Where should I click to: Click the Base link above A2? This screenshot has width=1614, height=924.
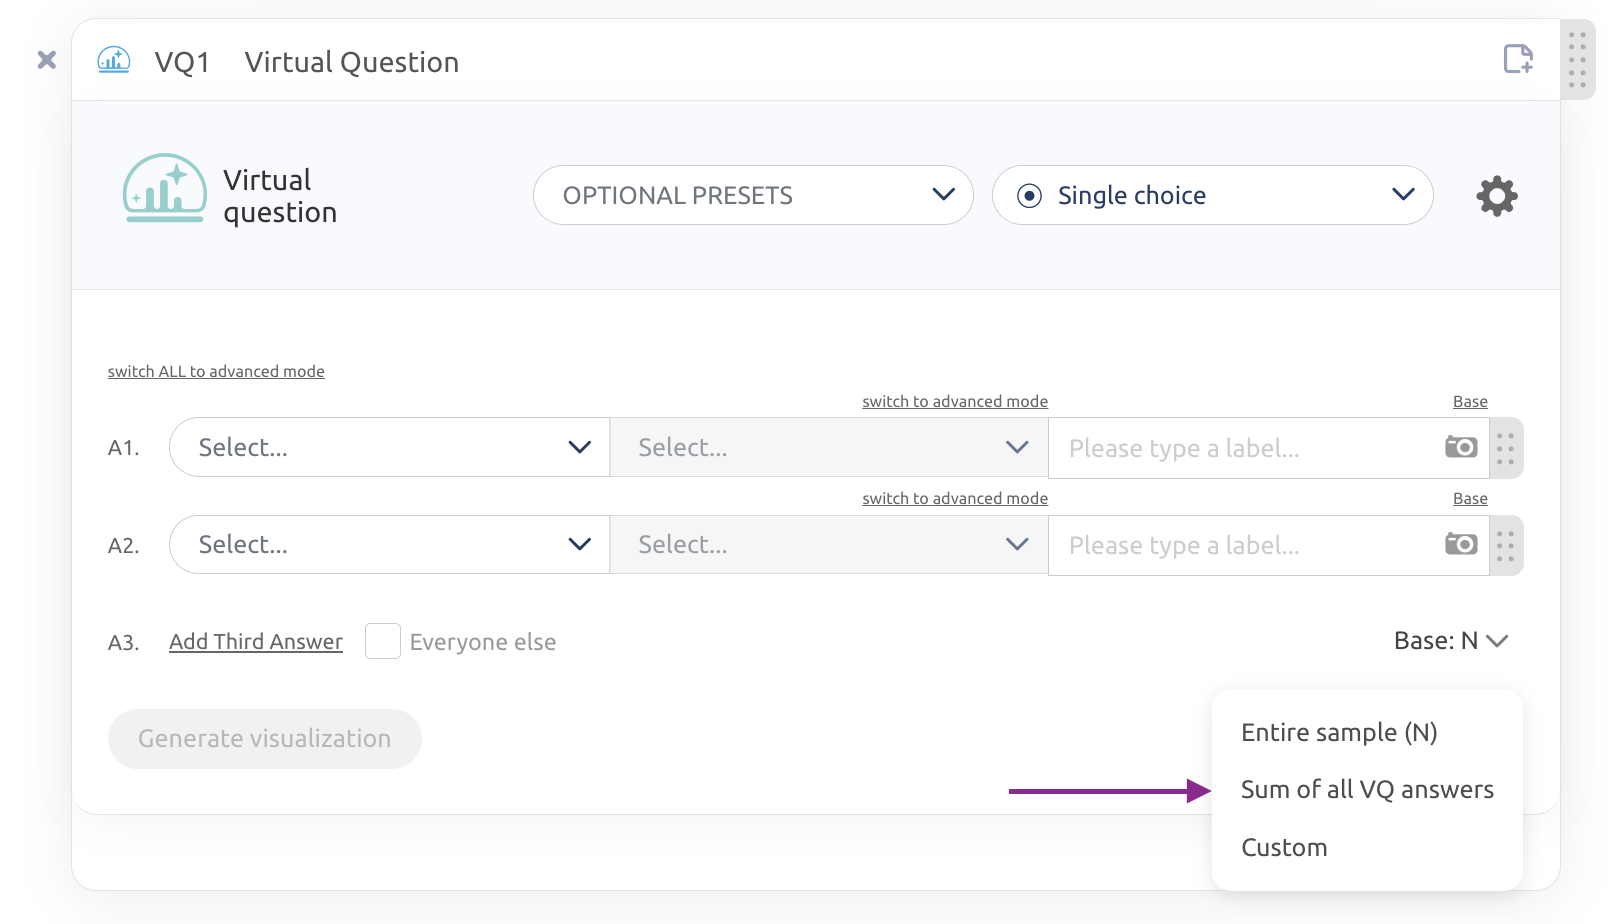click(1470, 498)
